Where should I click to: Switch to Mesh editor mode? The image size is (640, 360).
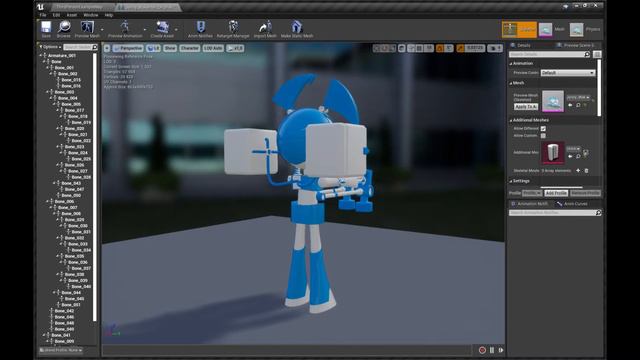[x=551, y=29]
